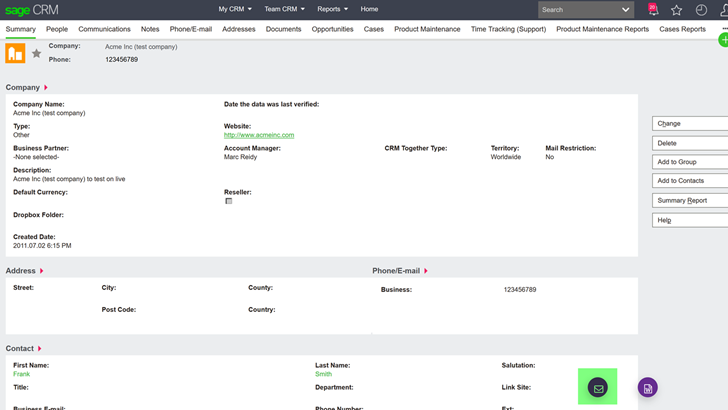This screenshot has height=410, width=728.
Task: Click the Help button
Action: 690,220
